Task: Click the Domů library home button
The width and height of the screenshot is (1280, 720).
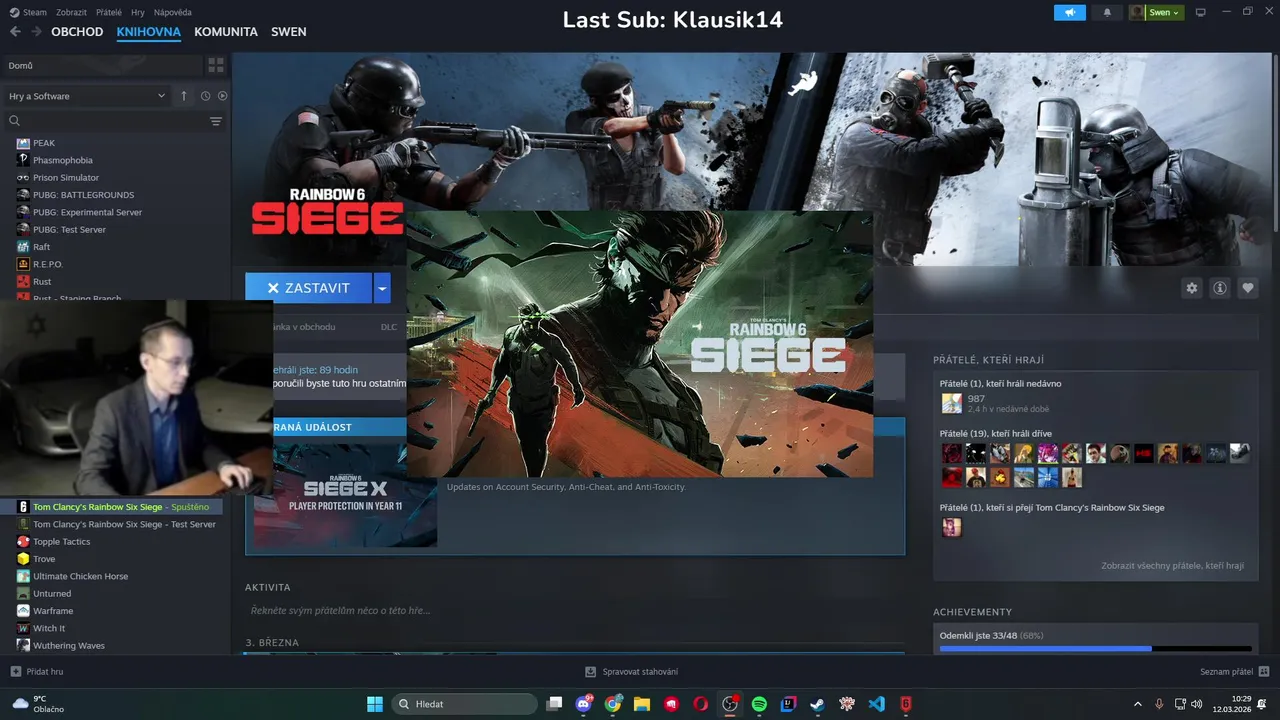Action: (x=102, y=65)
